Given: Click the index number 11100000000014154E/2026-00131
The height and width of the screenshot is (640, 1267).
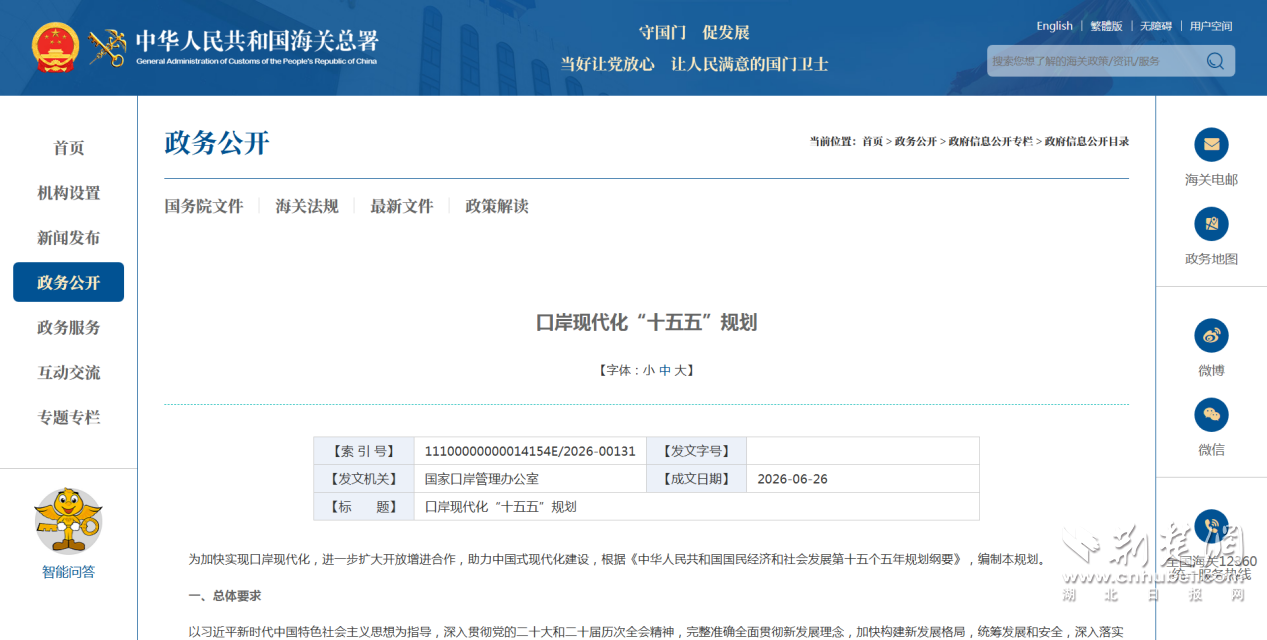Looking at the screenshot, I should tap(530, 451).
